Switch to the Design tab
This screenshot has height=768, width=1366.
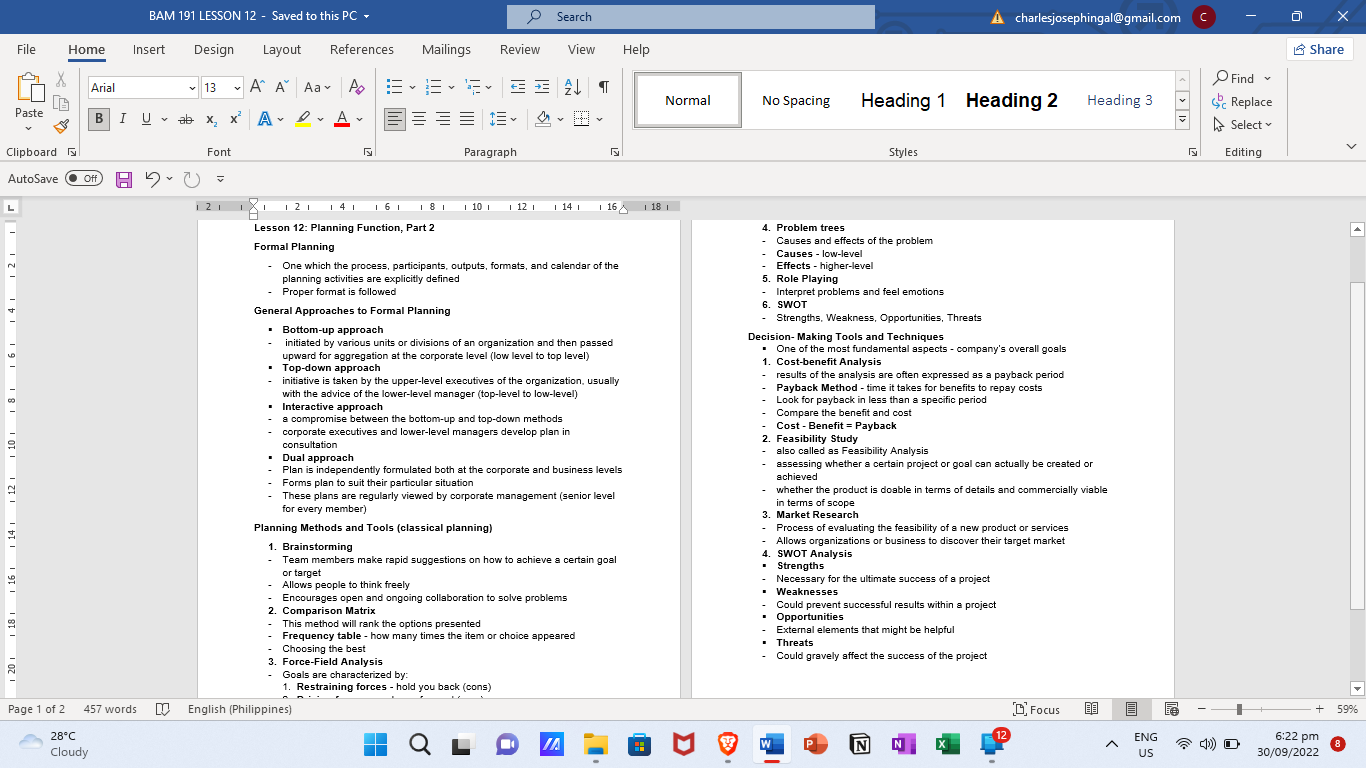coord(214,49)
